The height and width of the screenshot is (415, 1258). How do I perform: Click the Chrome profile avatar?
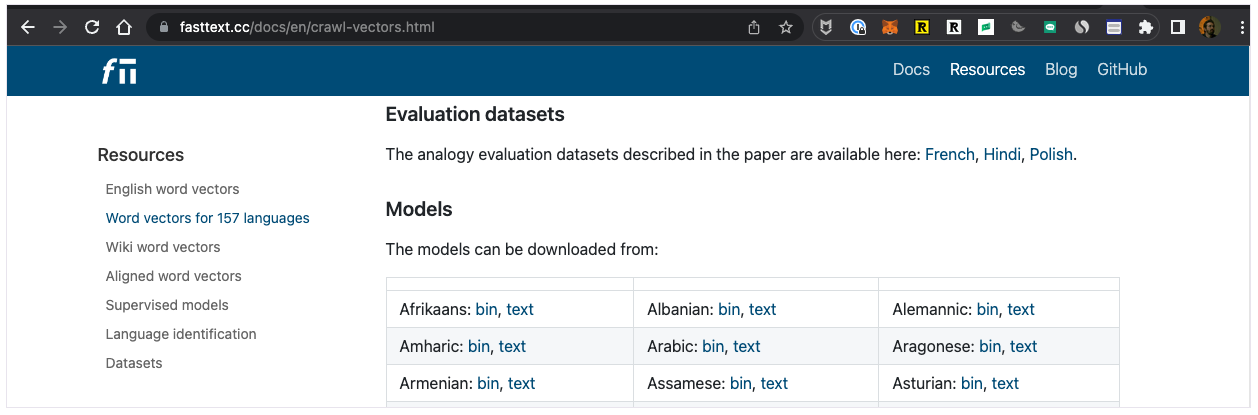(x=1209, y=28)
